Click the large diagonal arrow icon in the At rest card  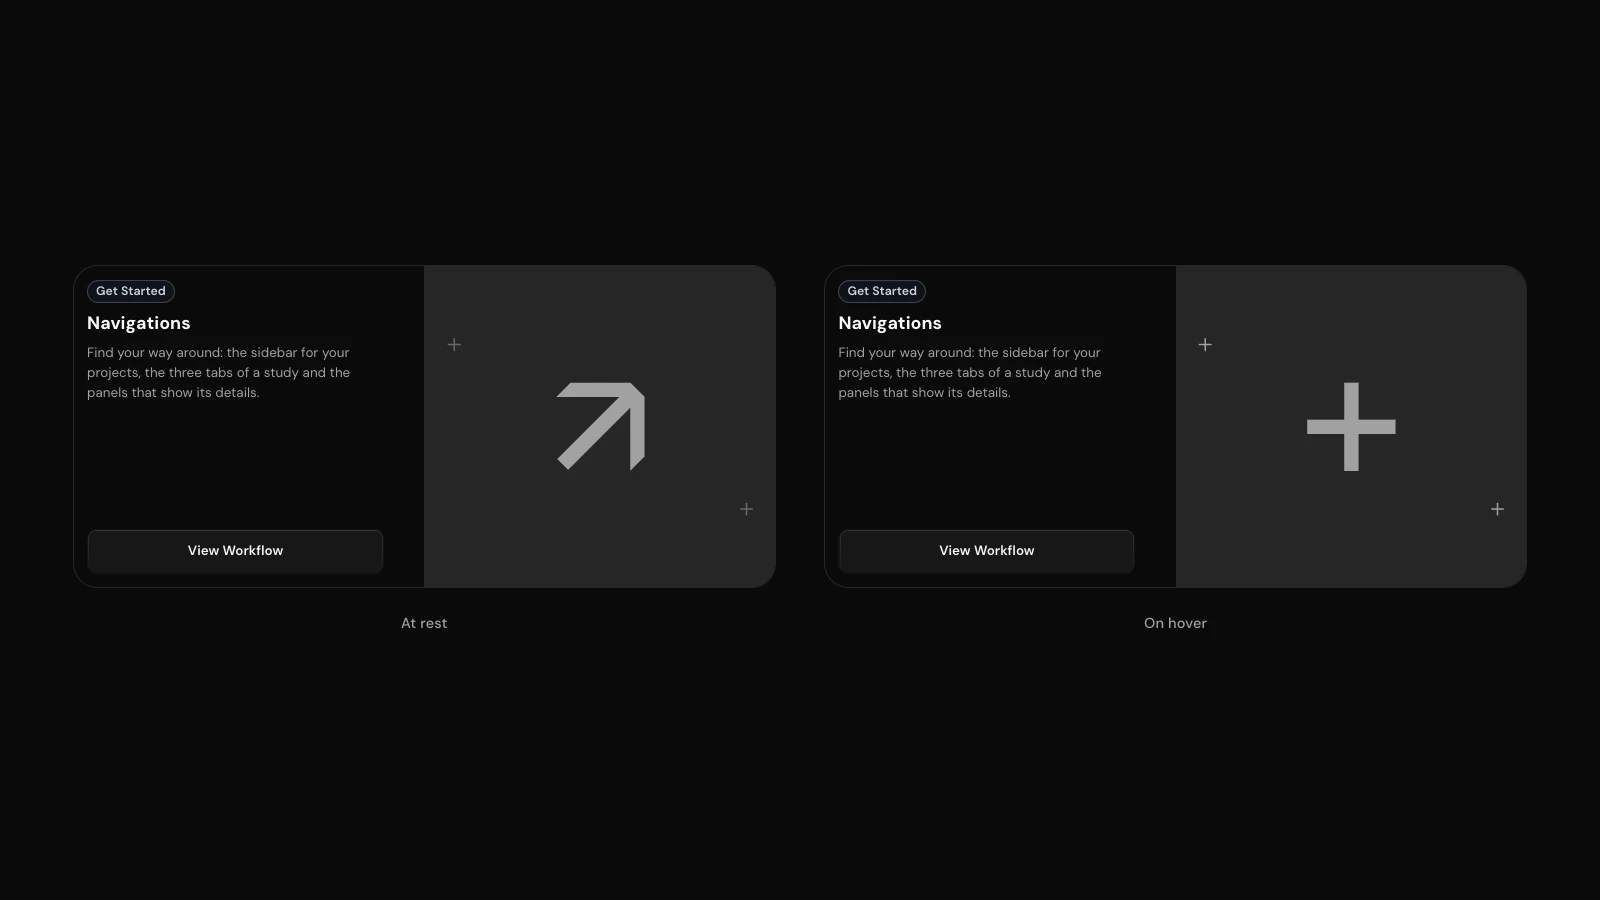pyautogui.click(x=601, y=426)
